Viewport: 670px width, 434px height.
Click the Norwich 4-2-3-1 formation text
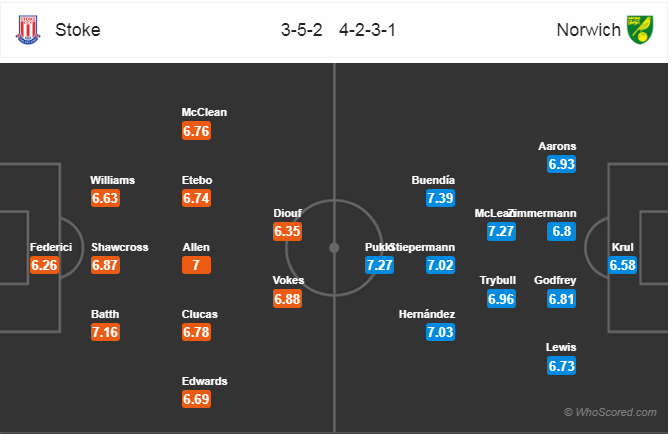[367, 30]
